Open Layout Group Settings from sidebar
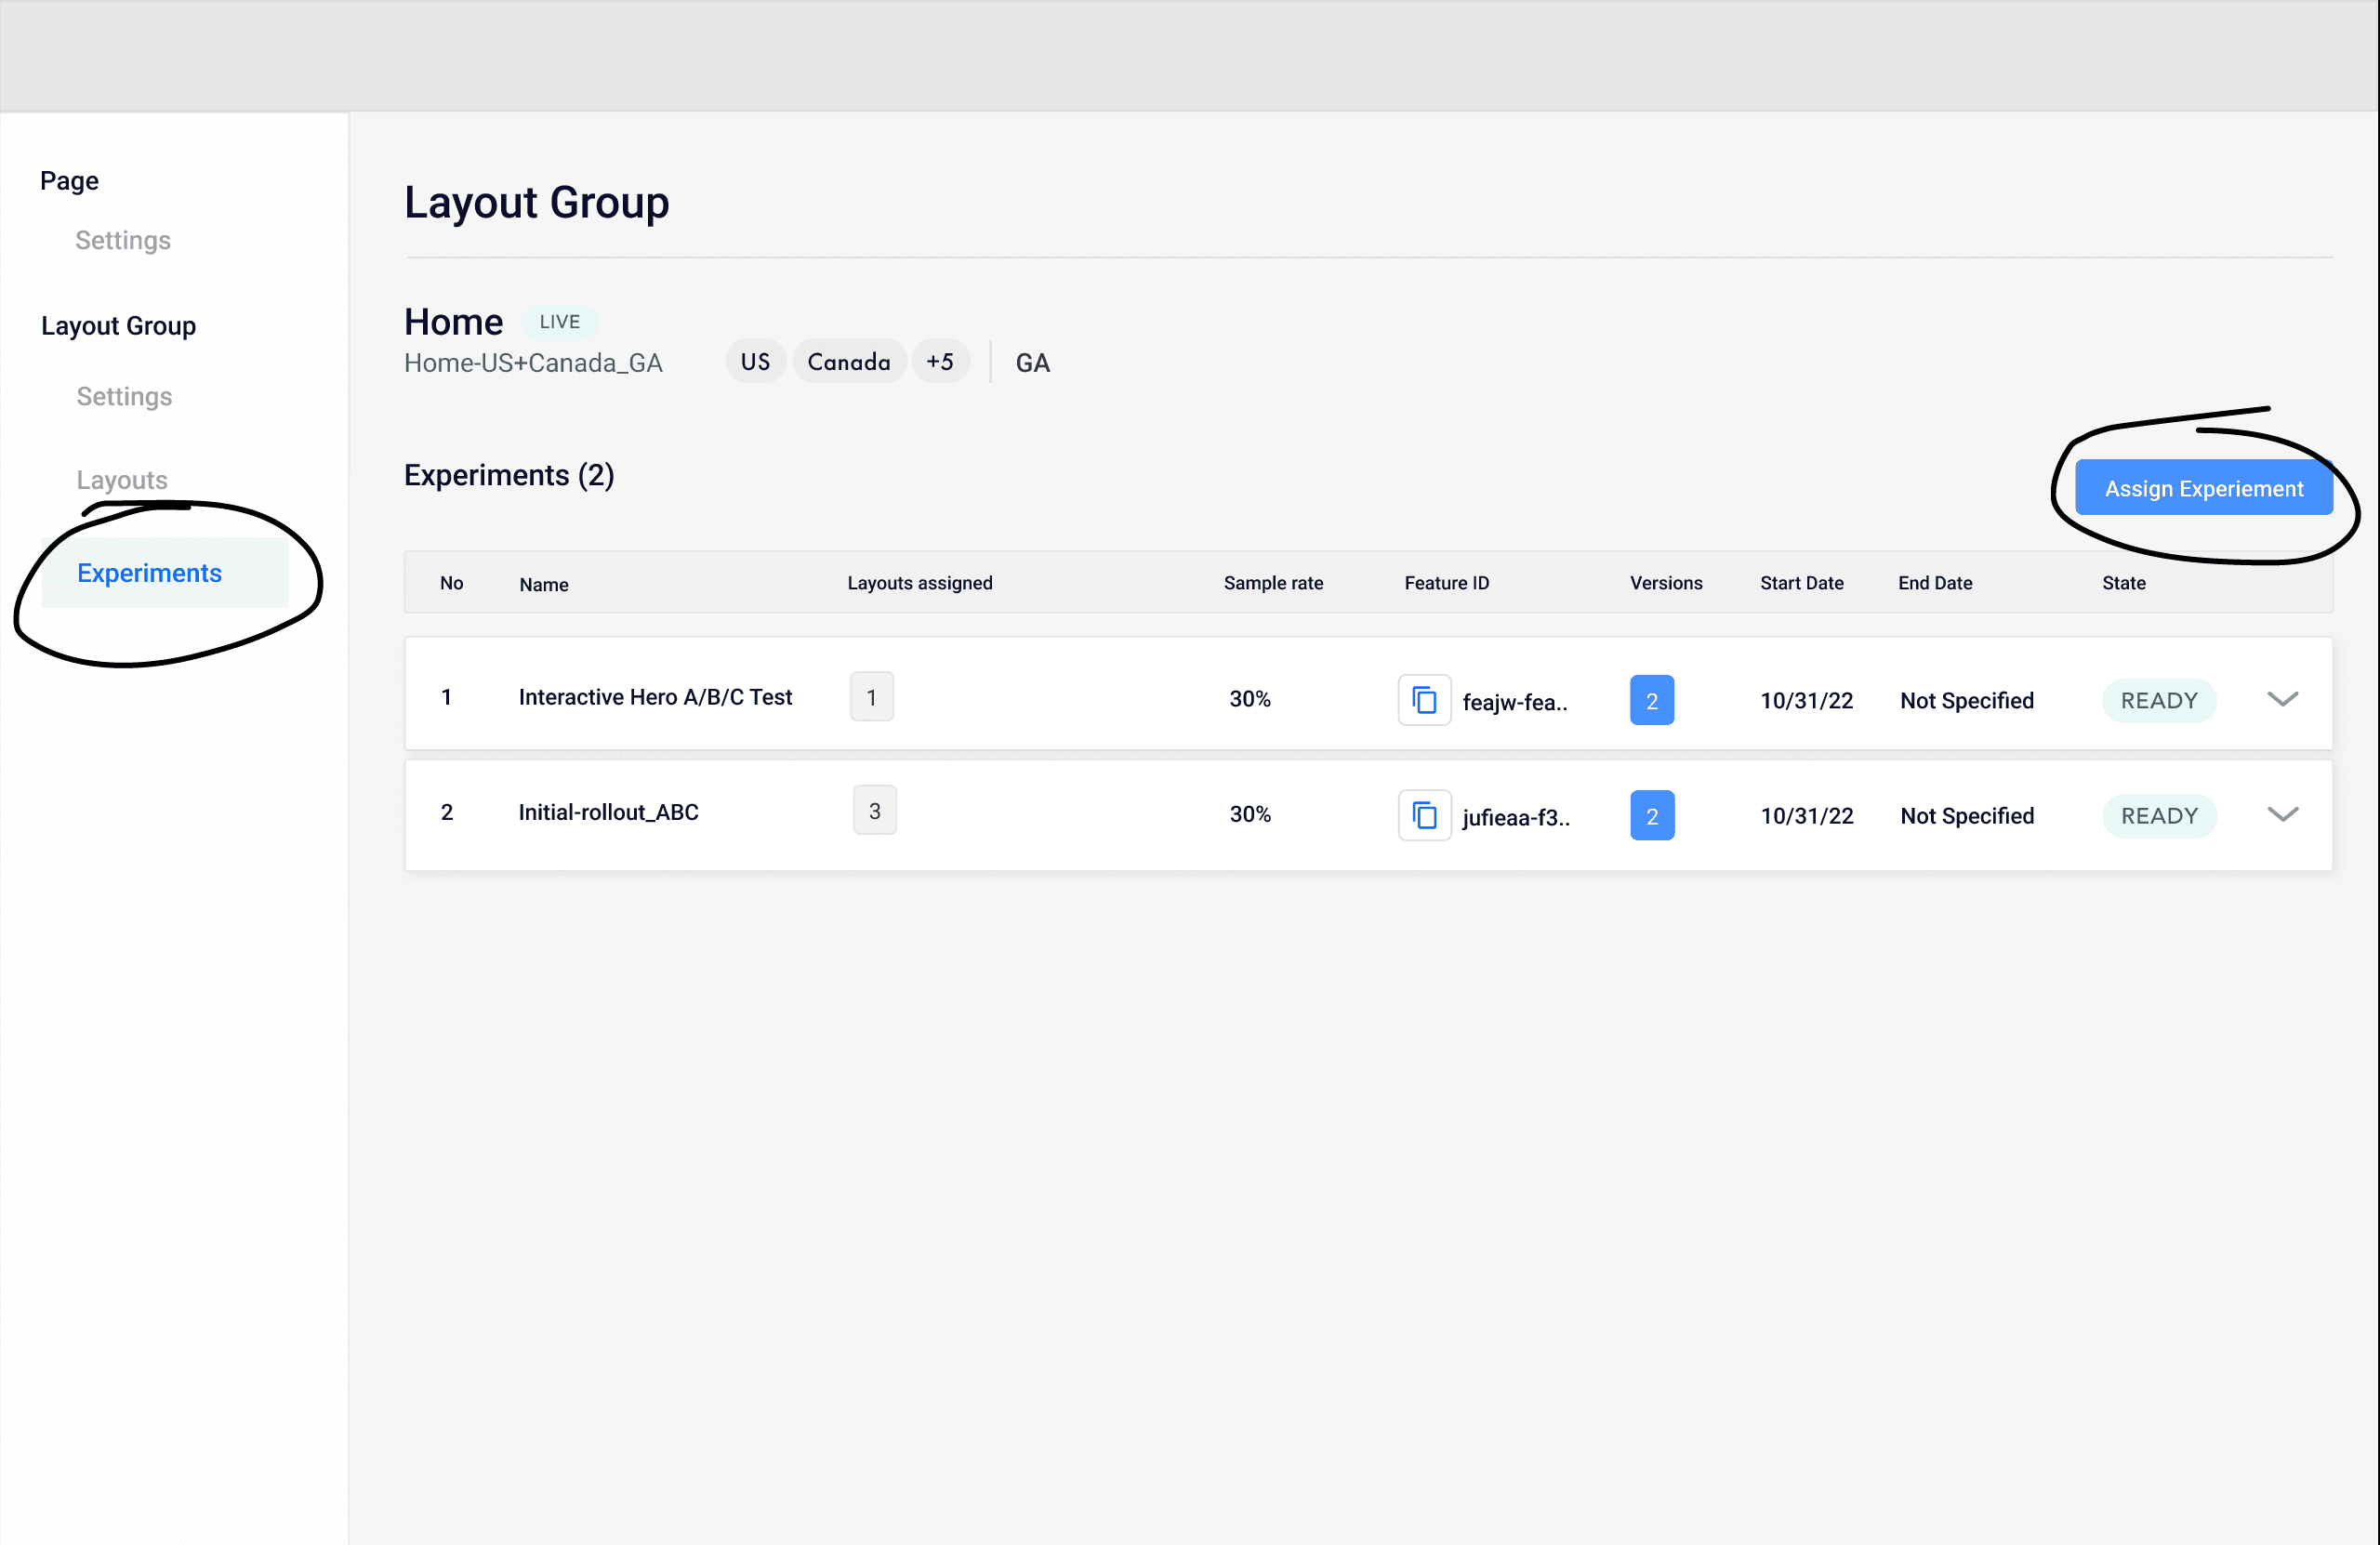 point(124,396)
